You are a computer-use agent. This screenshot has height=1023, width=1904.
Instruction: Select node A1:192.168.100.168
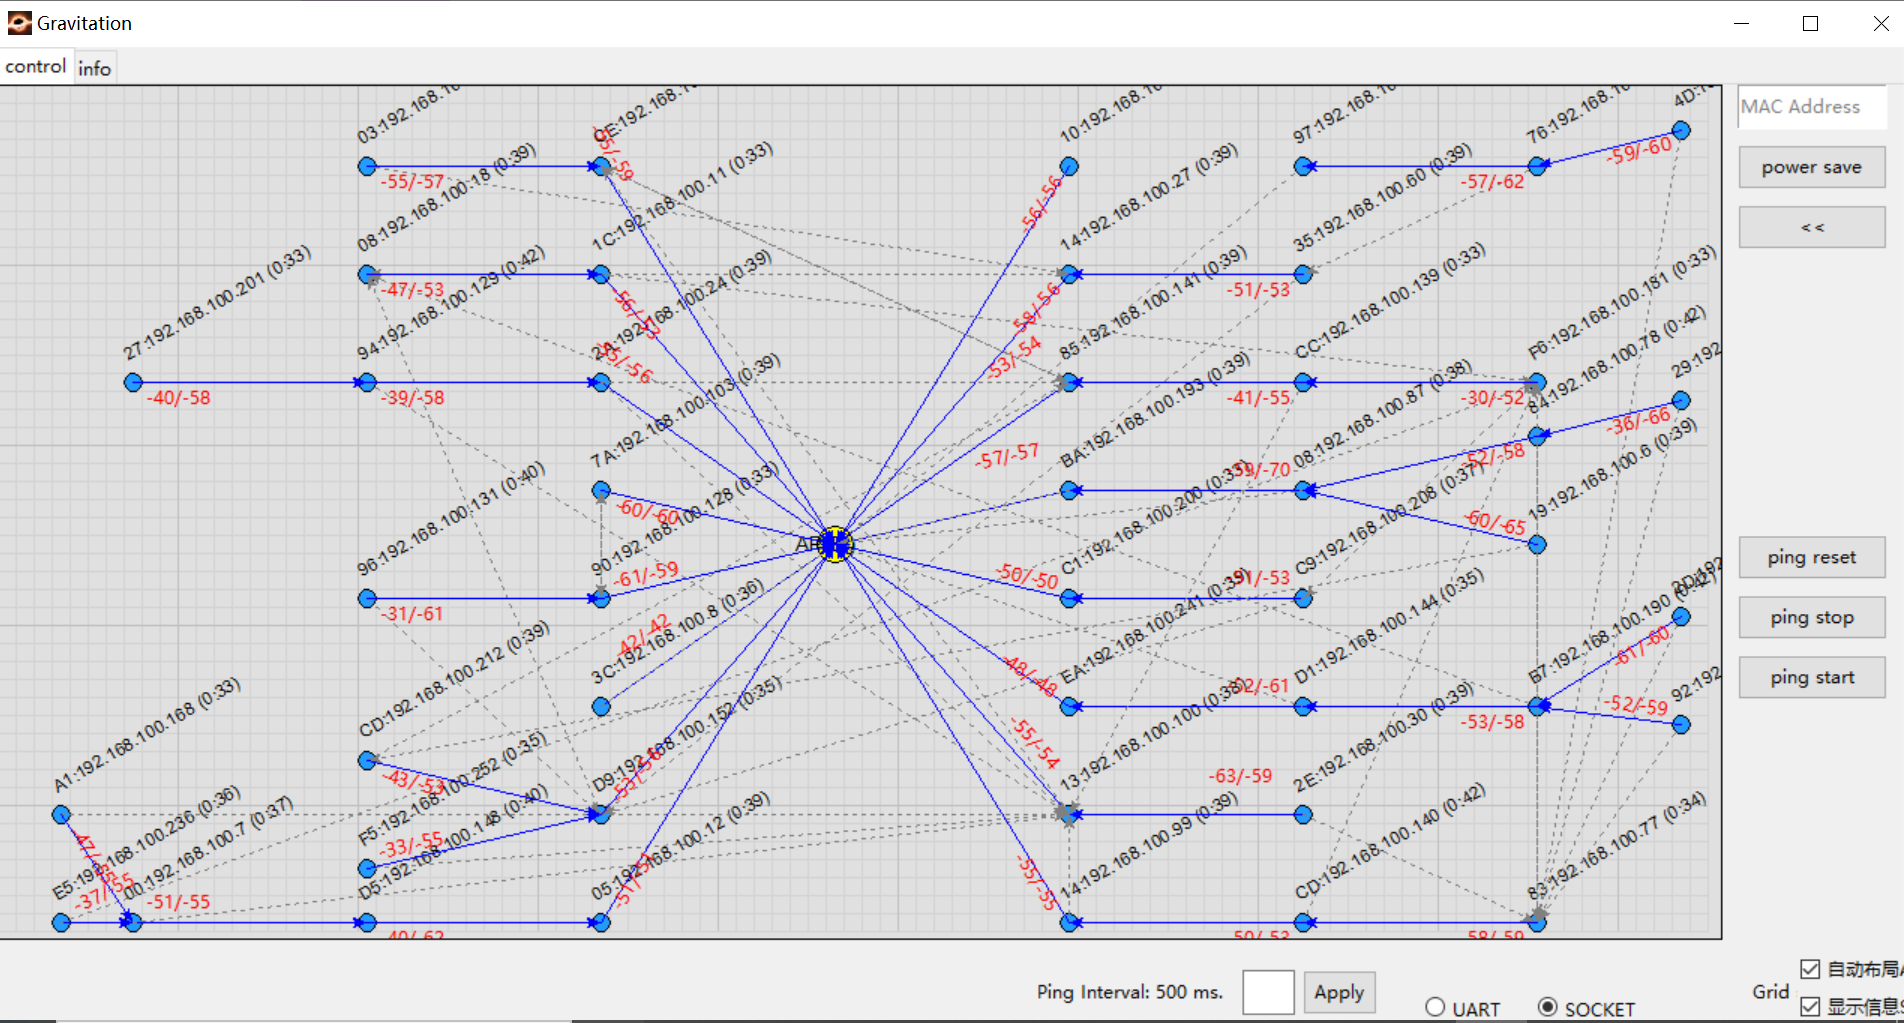[x=61, y=815]
